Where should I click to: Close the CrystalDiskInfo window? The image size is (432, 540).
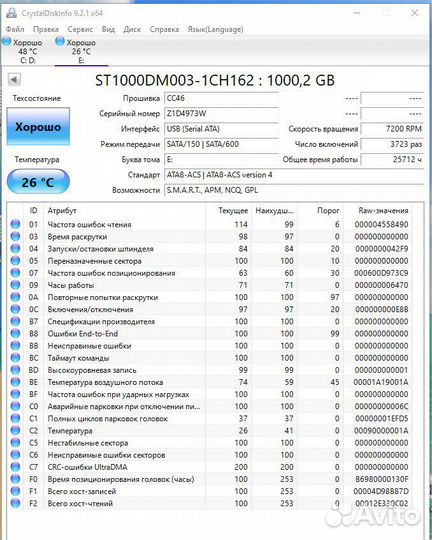point(415,13)
